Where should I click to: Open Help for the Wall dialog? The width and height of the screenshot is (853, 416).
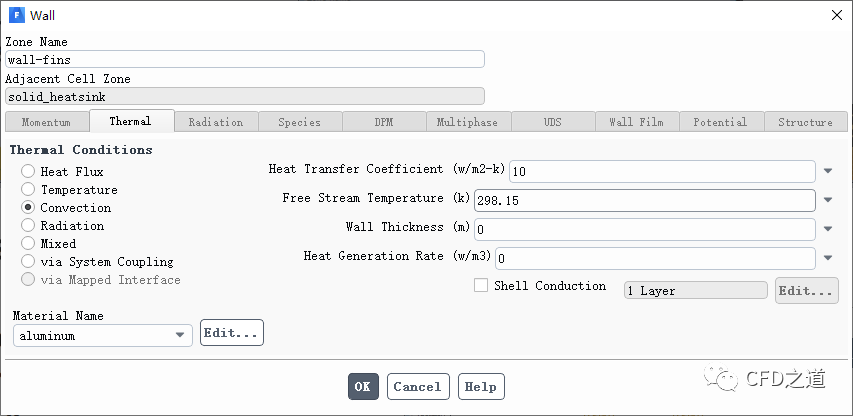480,387
